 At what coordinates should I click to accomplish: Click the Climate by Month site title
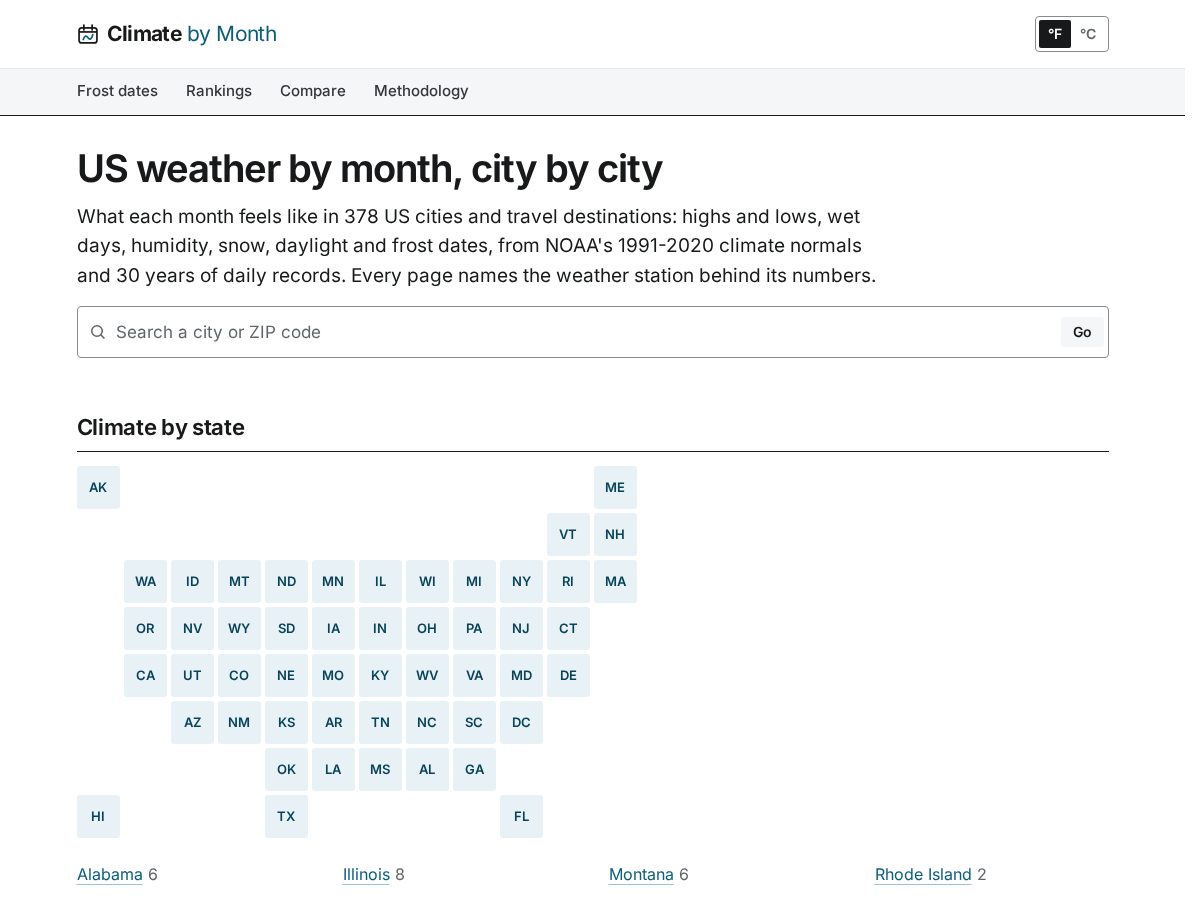point(192,34)
